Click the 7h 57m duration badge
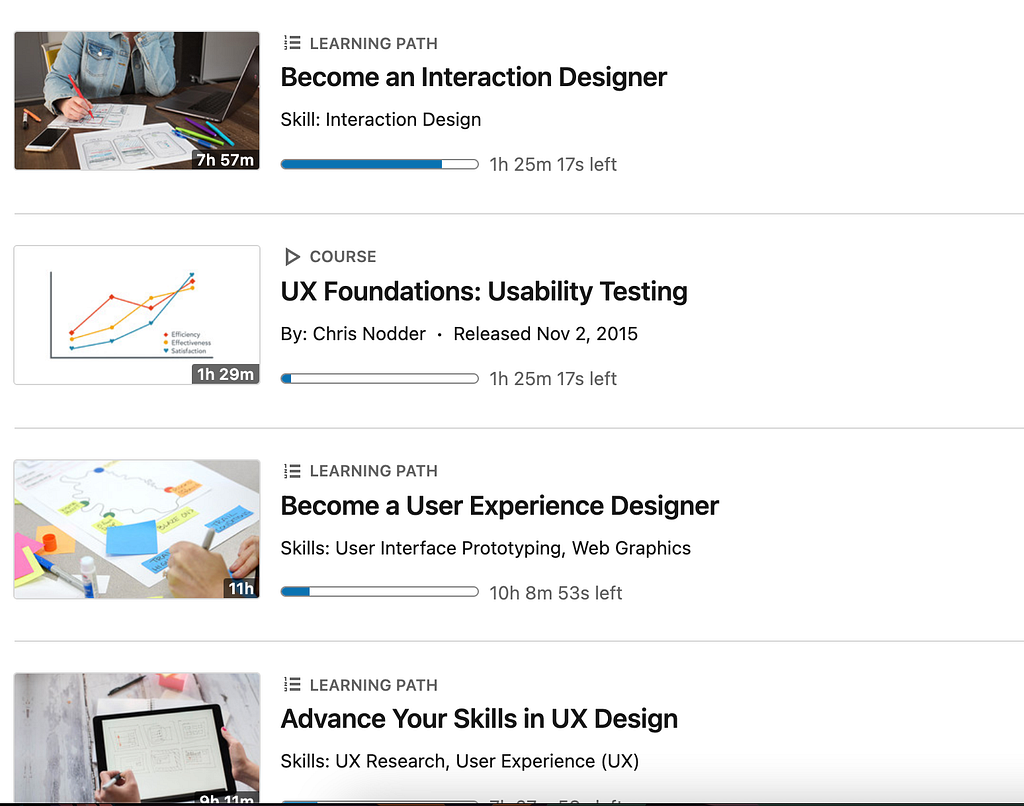 [225, 160]
